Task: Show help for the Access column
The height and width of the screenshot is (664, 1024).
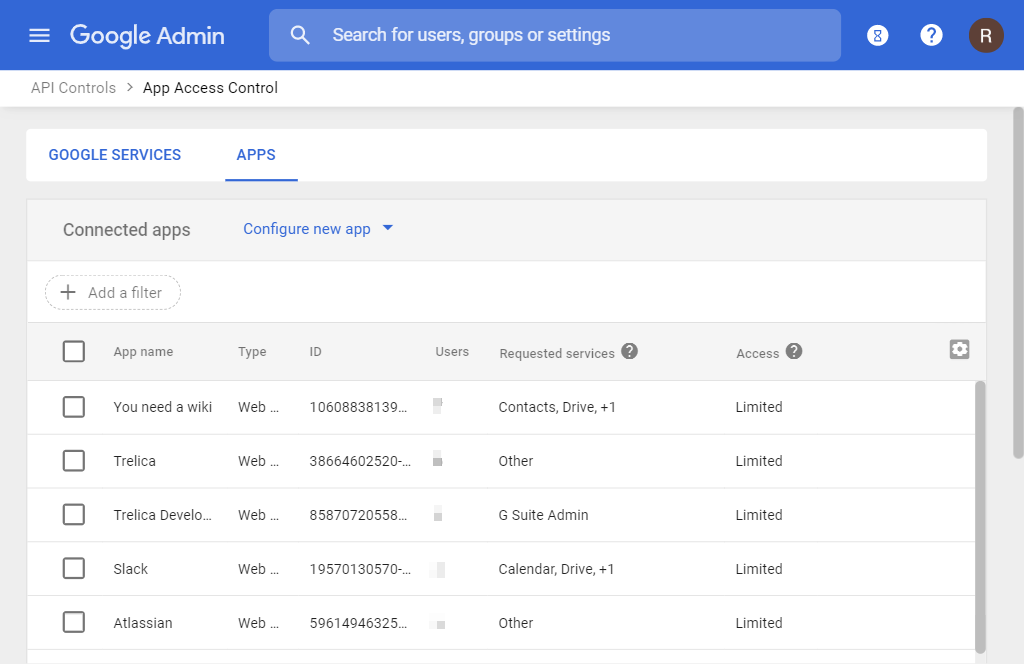Action: 794,351
